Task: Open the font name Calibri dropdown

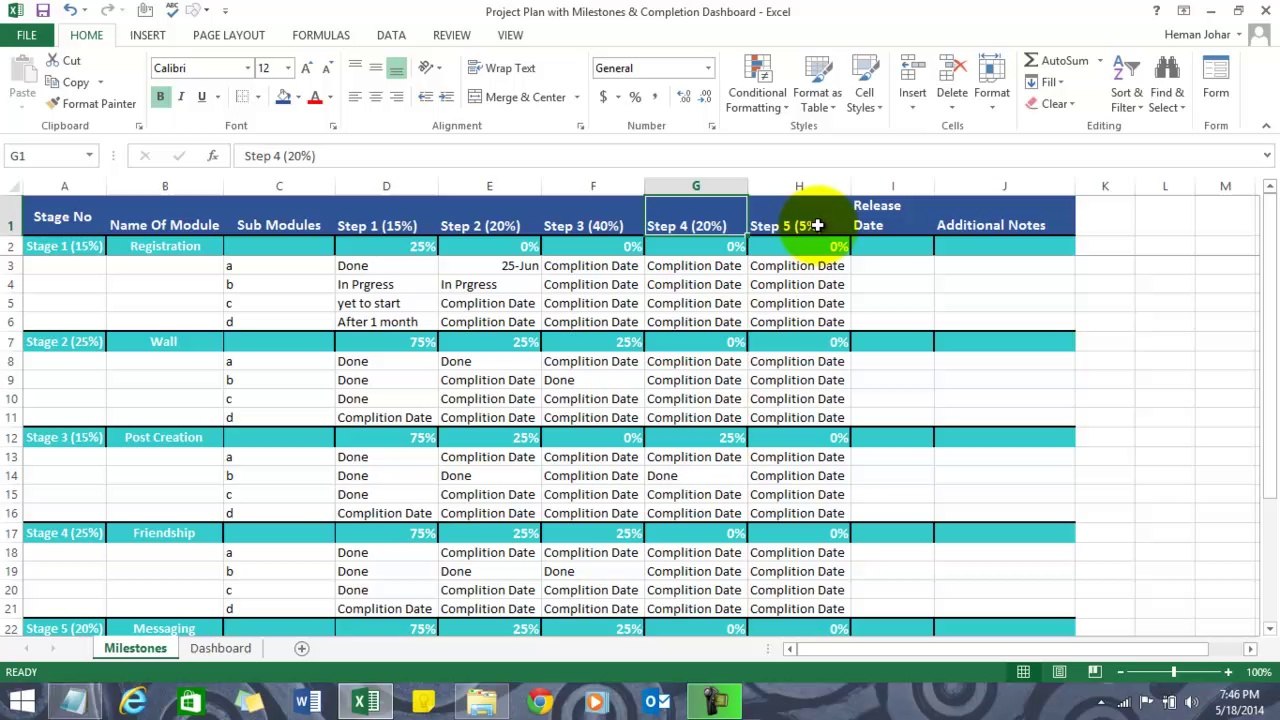Action: point(248,68)
